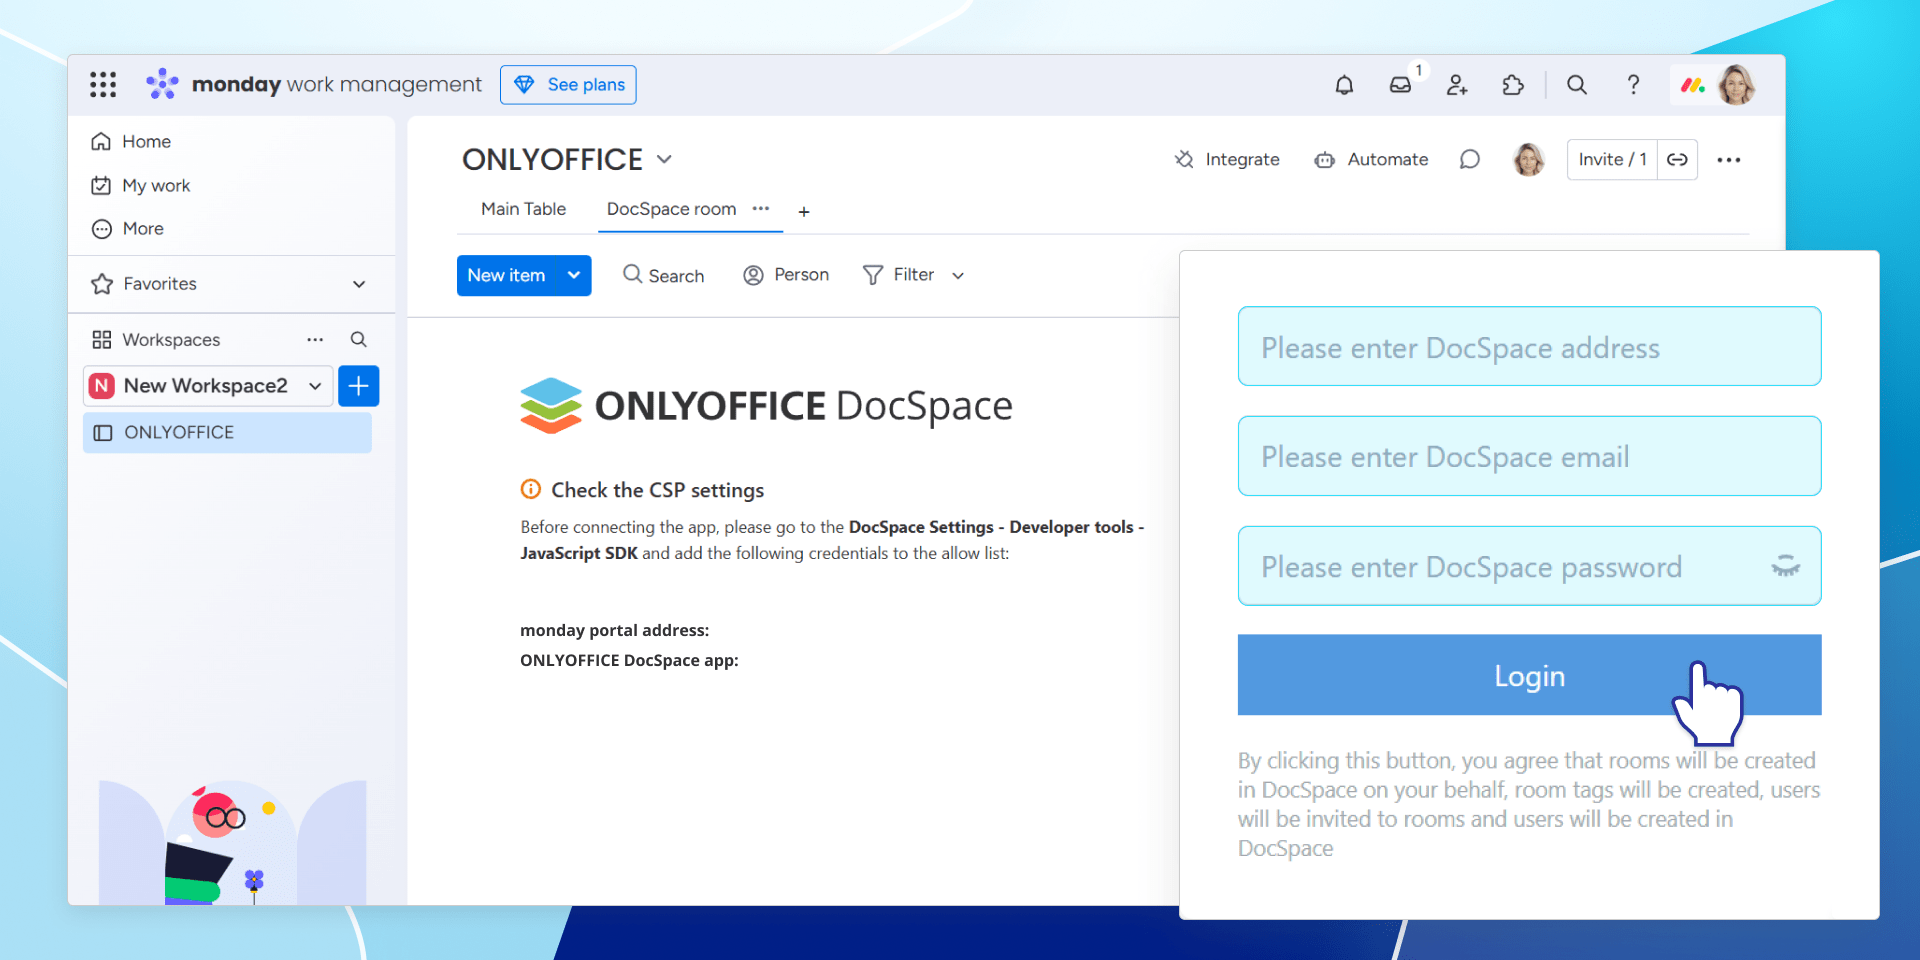Click the Home sidebar icon
Screen dimensions: 1920x960
pyautogui.click(x=101, y=142)
